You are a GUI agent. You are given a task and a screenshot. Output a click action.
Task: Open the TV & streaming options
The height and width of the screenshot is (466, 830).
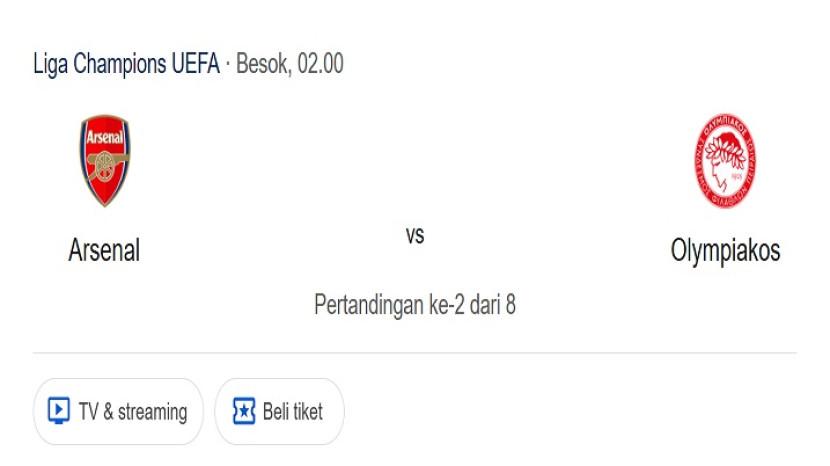coord(118,411)
